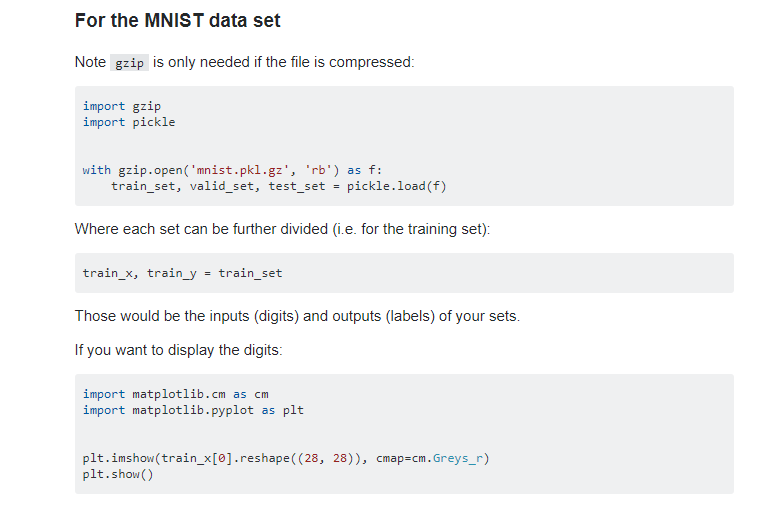Click the 'mnist.pkl.gz' filename string

[x=239, y=170]
